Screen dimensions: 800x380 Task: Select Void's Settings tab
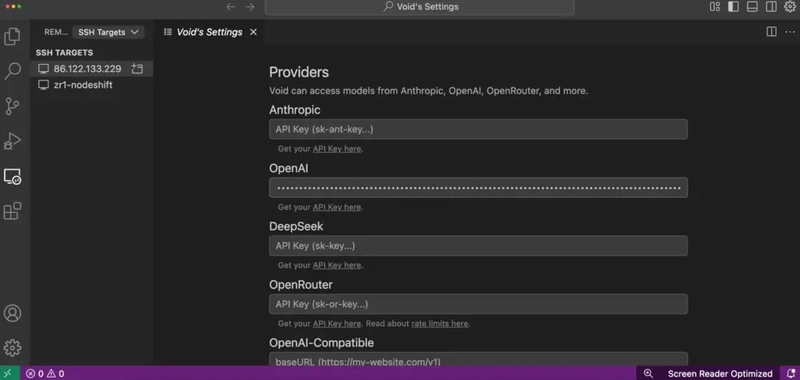click(209, 32)
